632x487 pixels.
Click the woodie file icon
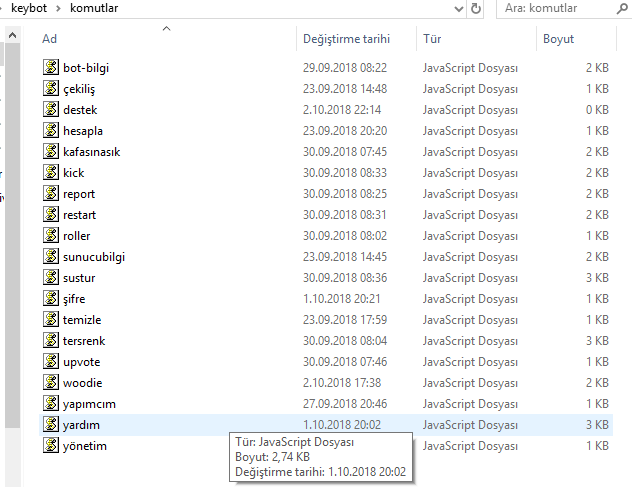pyautogui.click(x=51, y=382)
